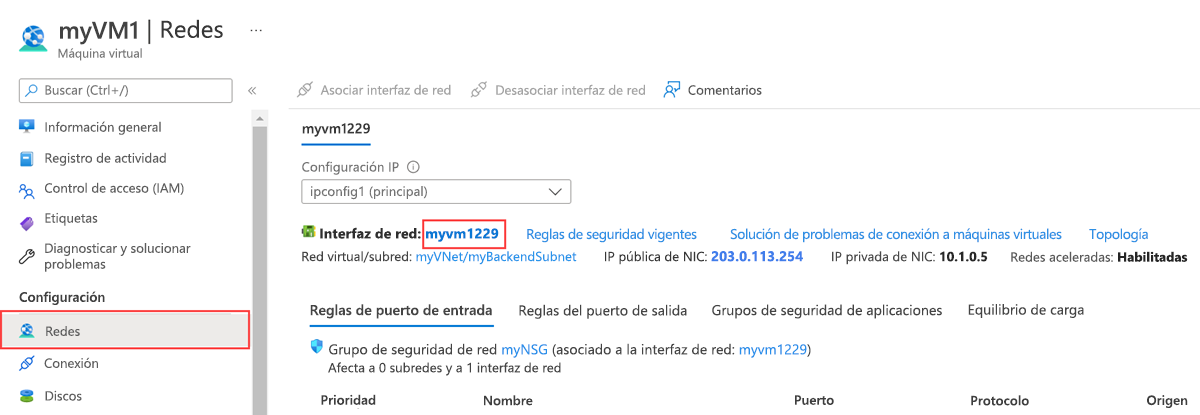Viewport: 1200px width, 415px height.
Task: Click the shield icon beside network security group
Action: click(x=317, y=346)
